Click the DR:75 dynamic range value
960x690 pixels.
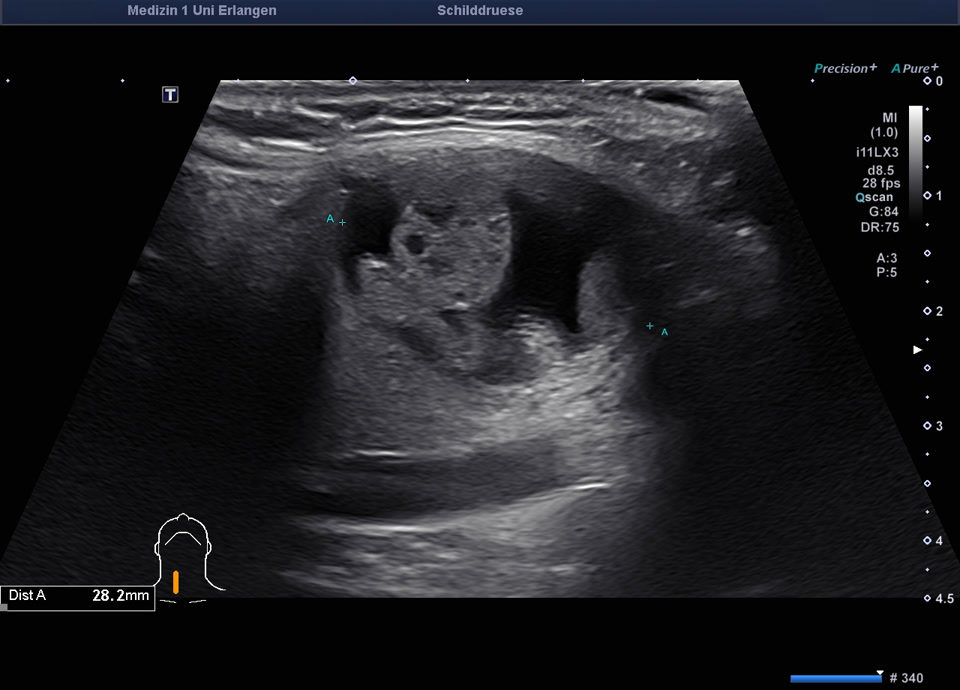point(880,227)
